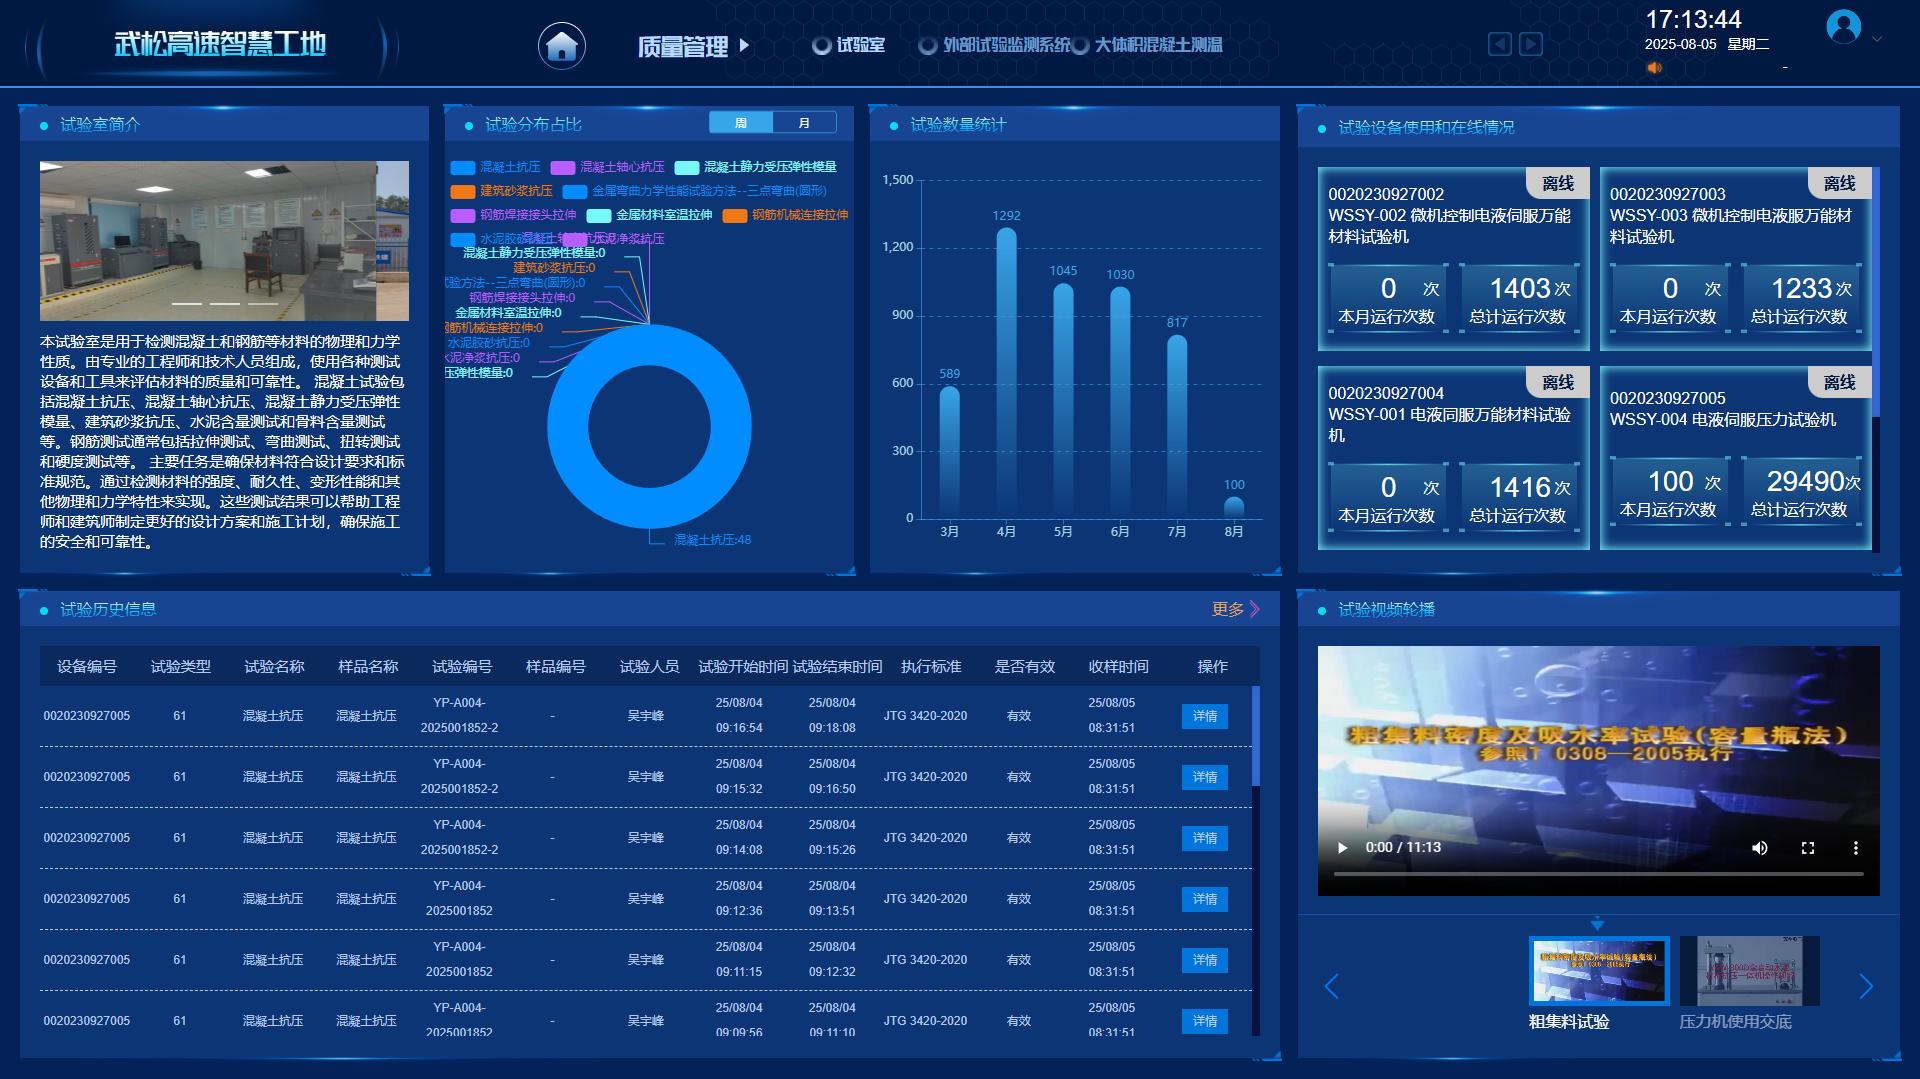
Task: Switch chart to 周 tab
Action: coord(741,123)
